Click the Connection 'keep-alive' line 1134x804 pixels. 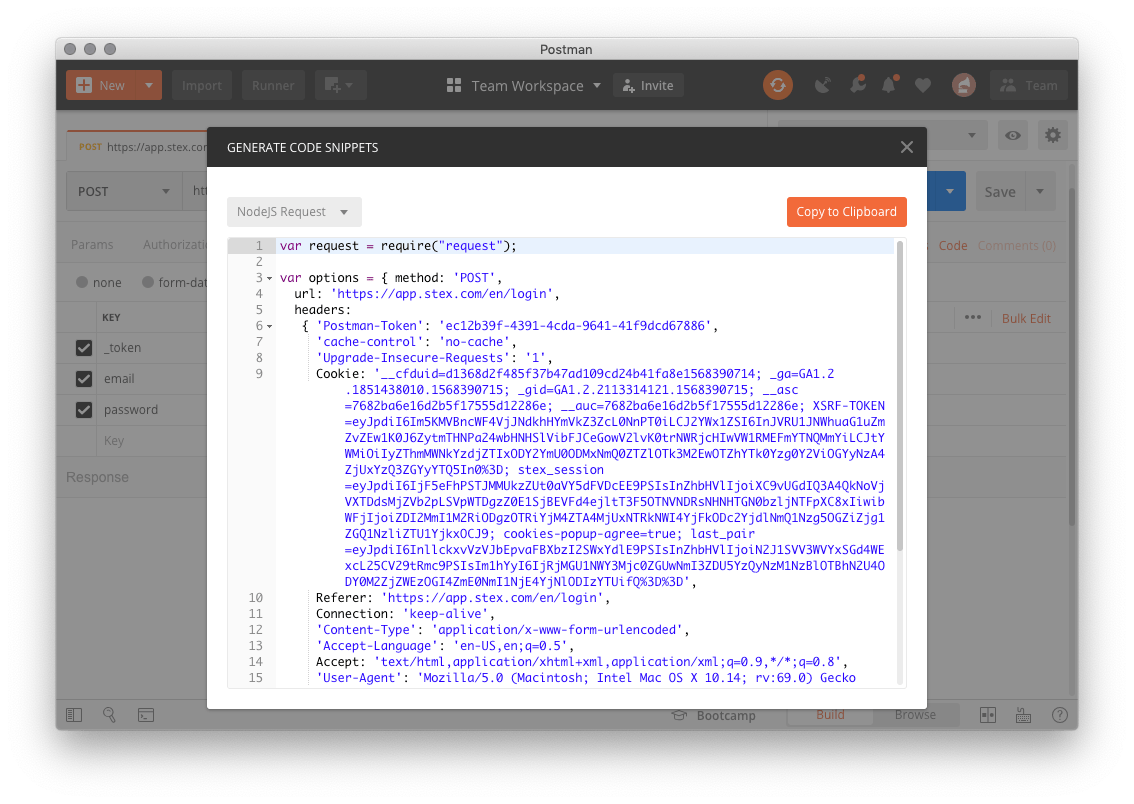(x=405, y=614)
